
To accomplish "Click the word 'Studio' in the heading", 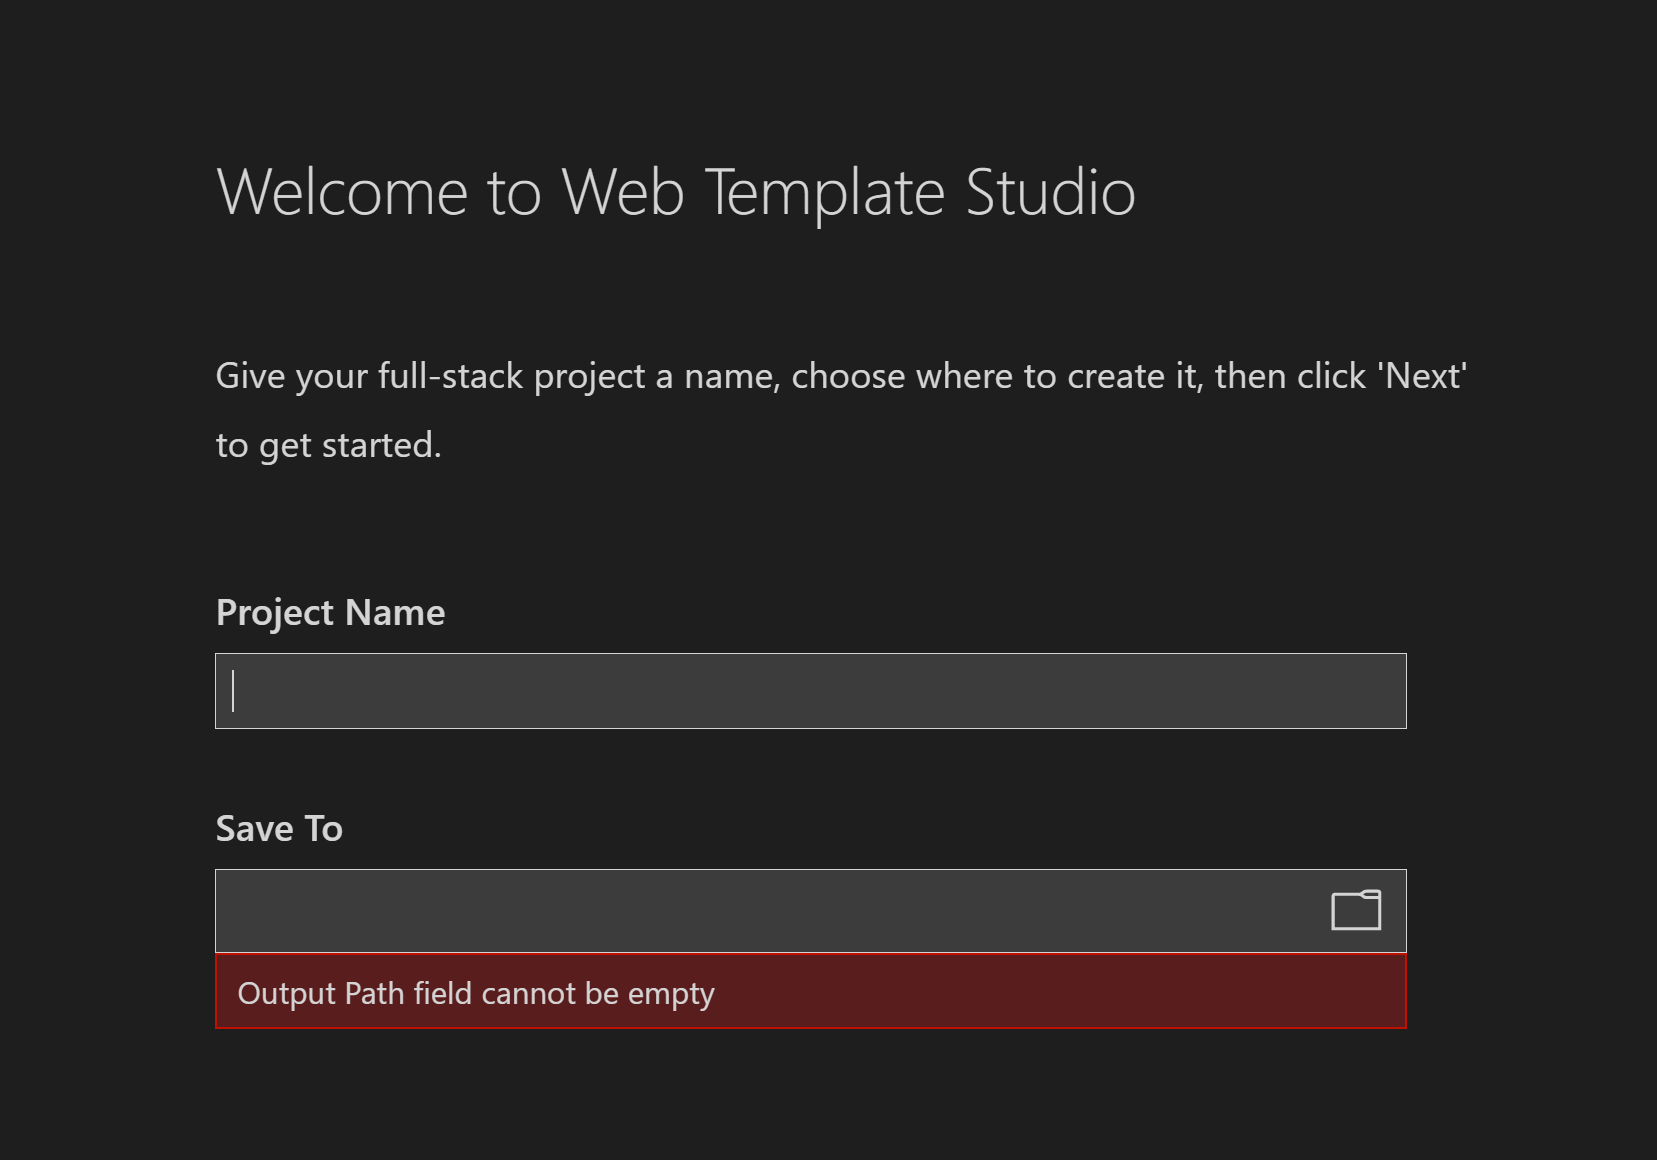I will 1050,191.
